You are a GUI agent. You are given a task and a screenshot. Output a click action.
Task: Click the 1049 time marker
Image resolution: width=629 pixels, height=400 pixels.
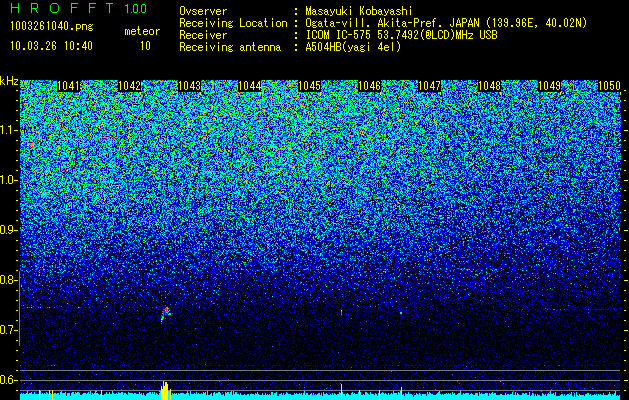tap(549, 86)
